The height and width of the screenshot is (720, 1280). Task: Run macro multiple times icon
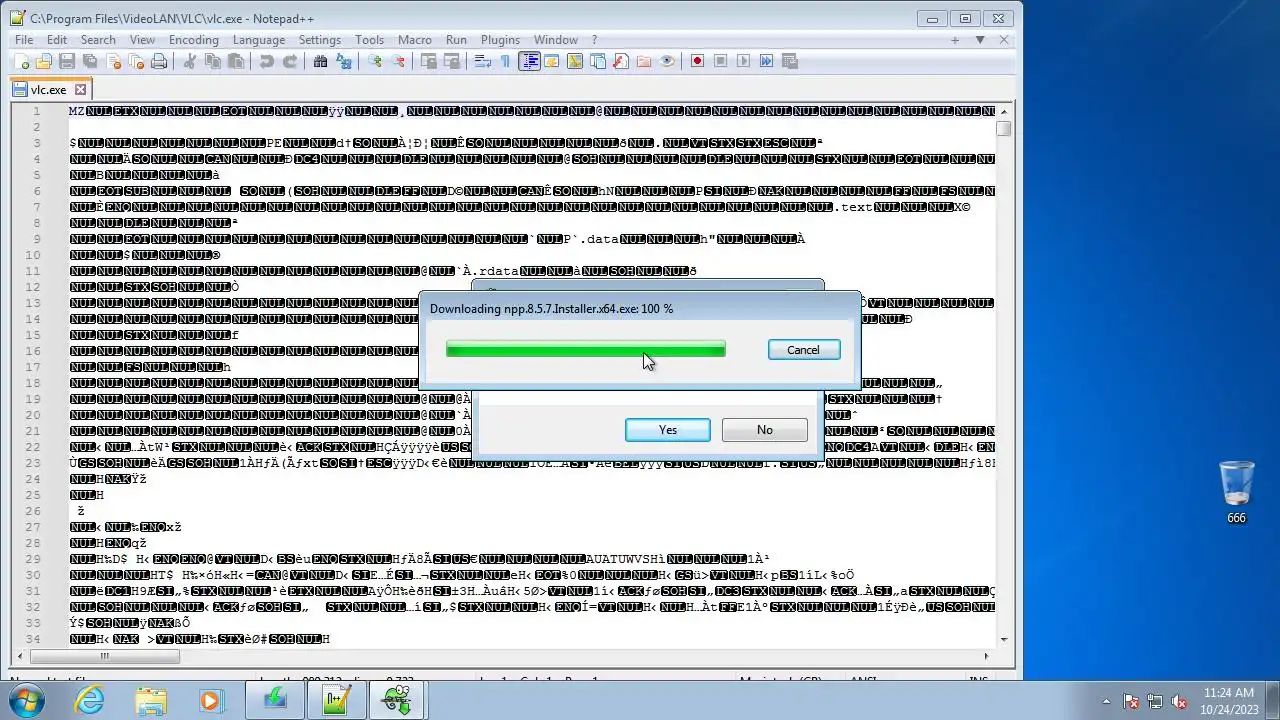pos(766,61)
